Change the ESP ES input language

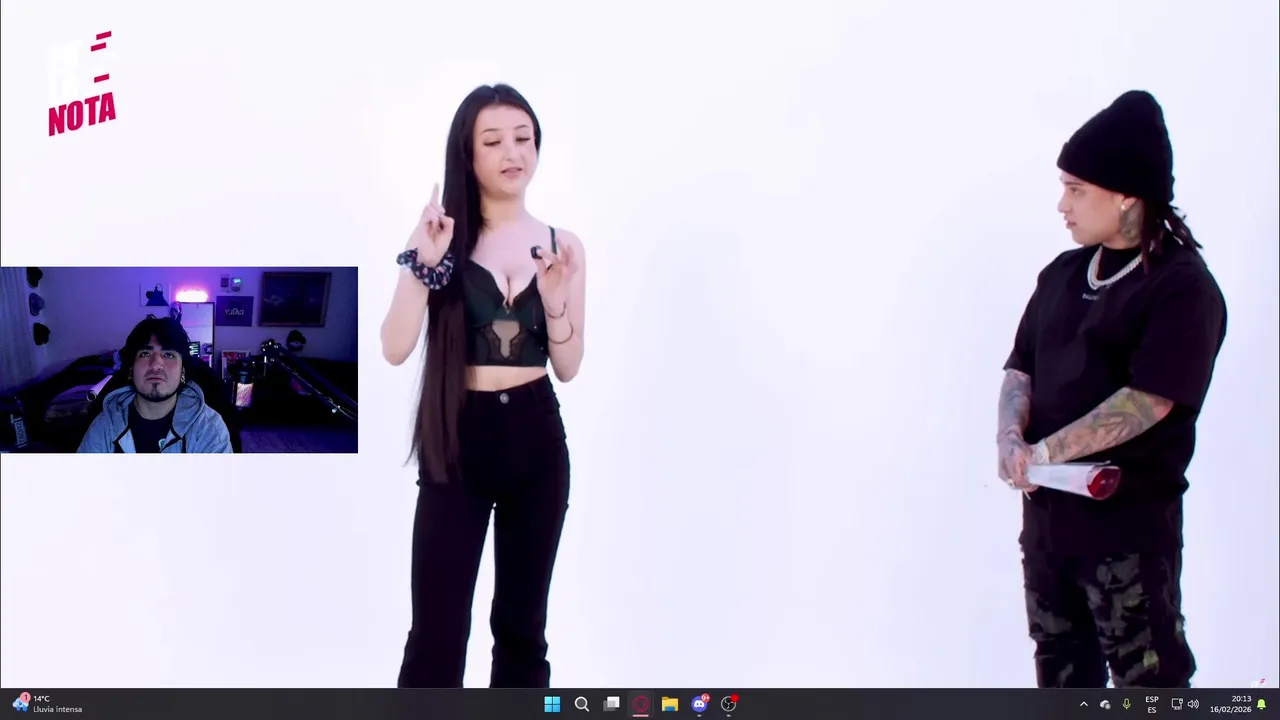tap(1152, 704)
